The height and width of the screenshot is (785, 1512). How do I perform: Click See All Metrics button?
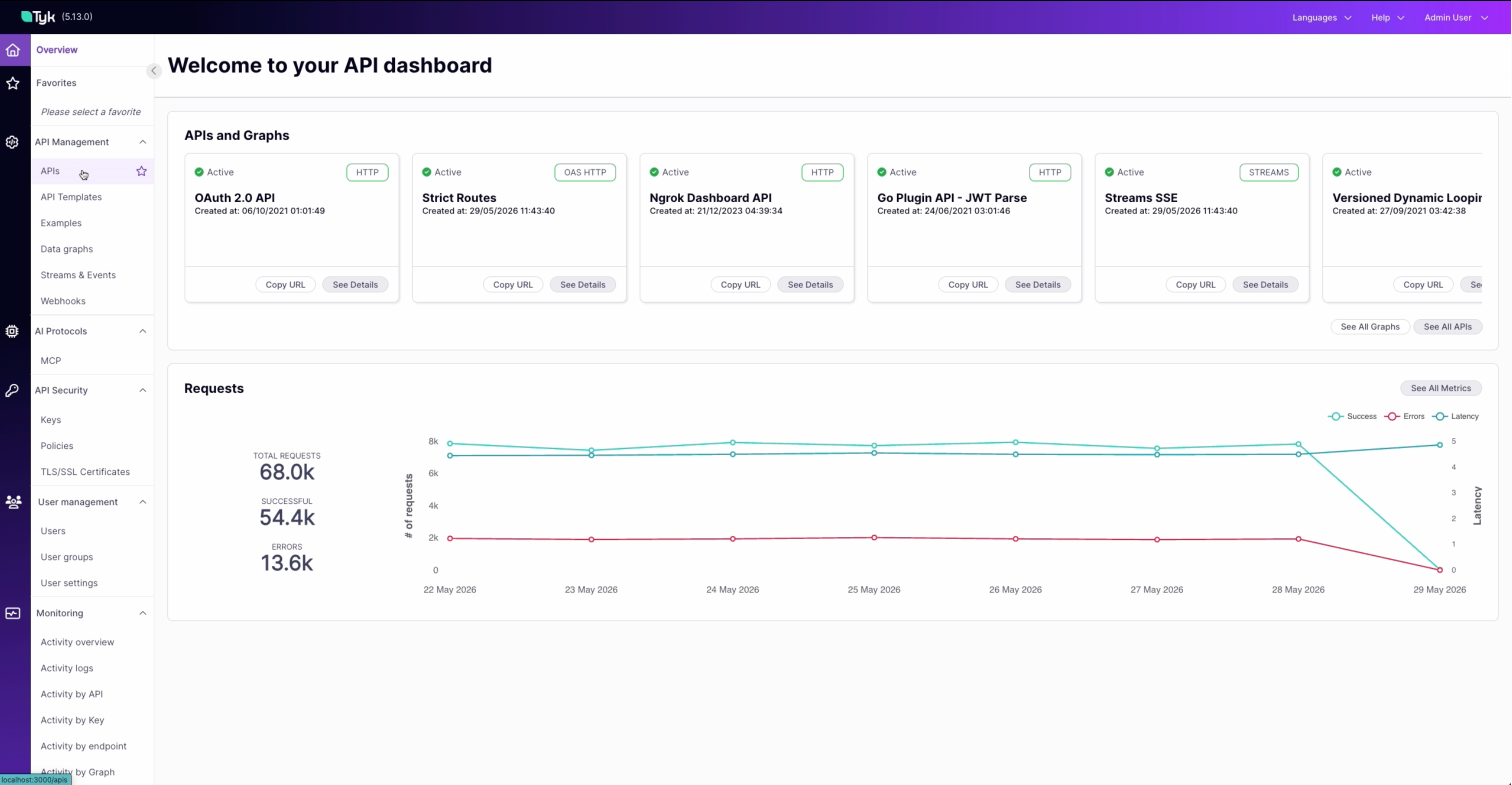point(1441,388)
